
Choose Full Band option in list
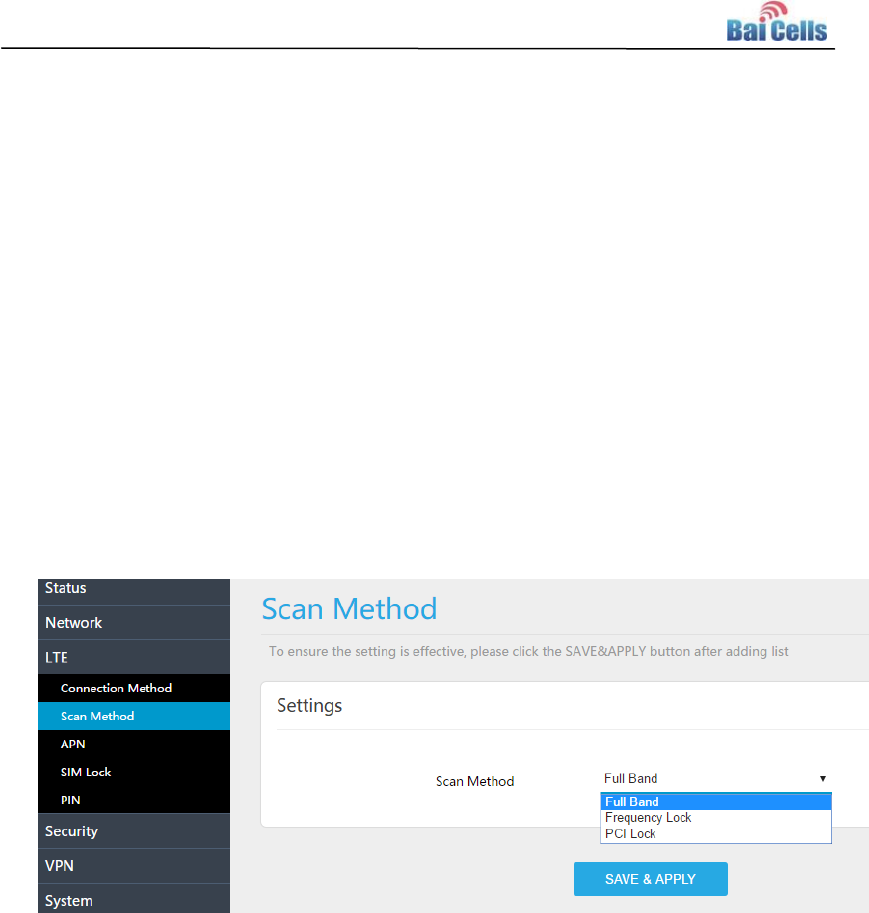tap(716, 802)
